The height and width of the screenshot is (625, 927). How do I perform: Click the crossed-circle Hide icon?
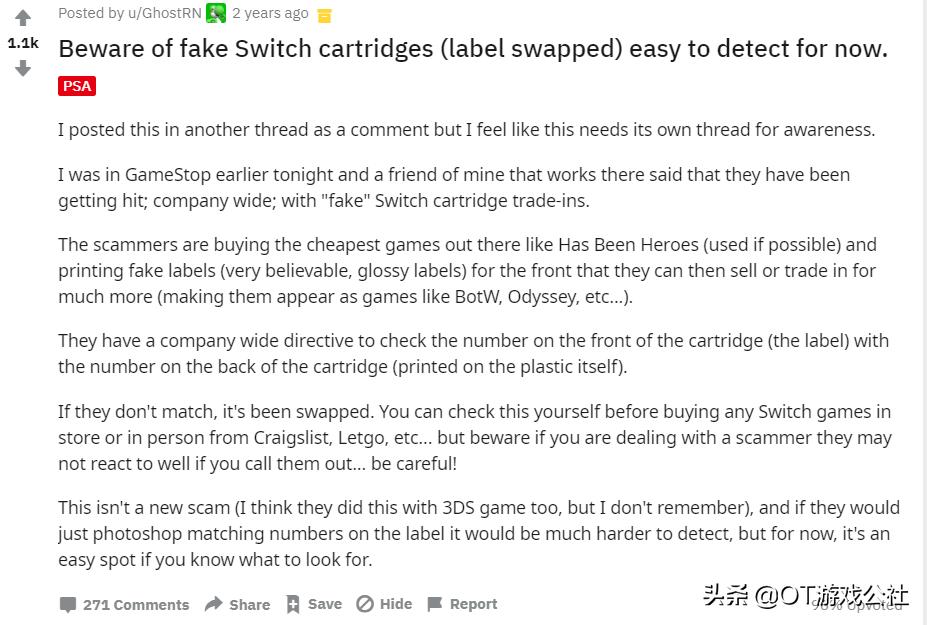[364, 604]
